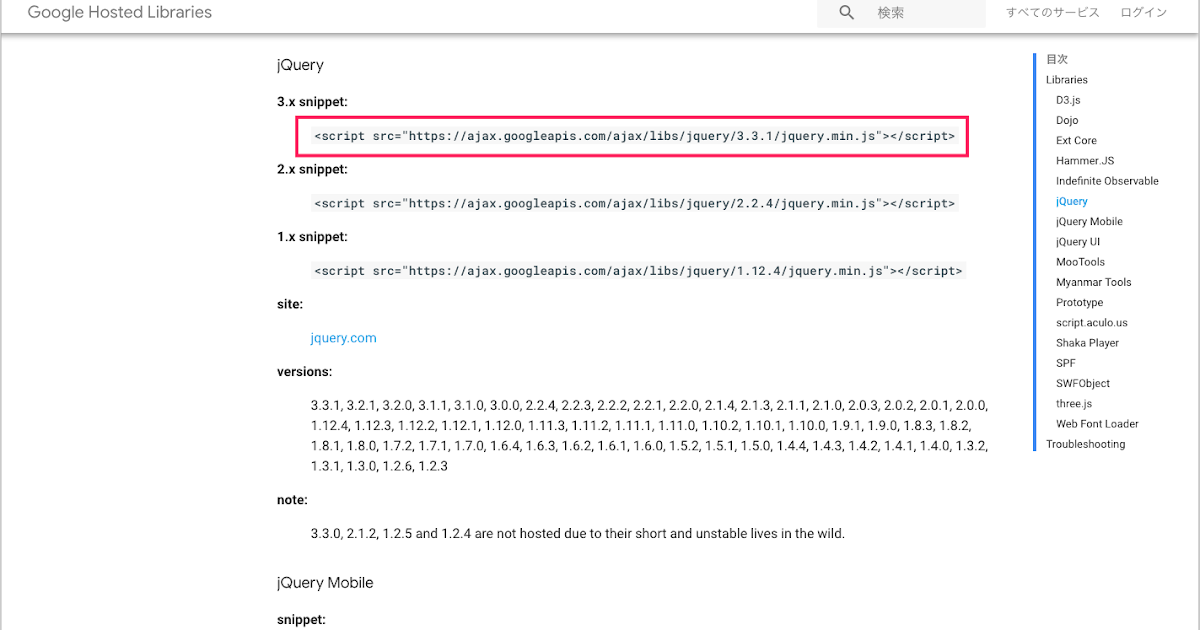Click the note about unhosted versions

(578, 533)
